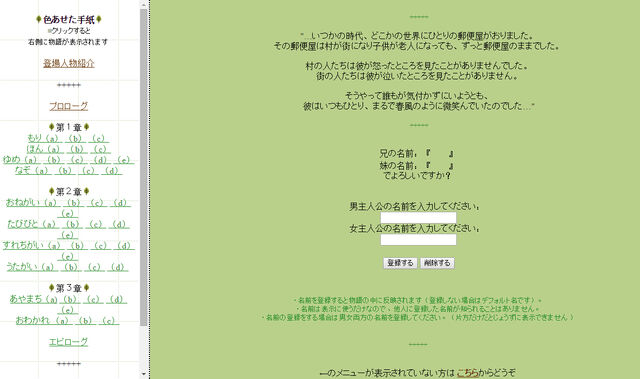Screen dimensions: 640x379
Task: Open chapter link あやまち (a)
Action: tap(33, 299)
